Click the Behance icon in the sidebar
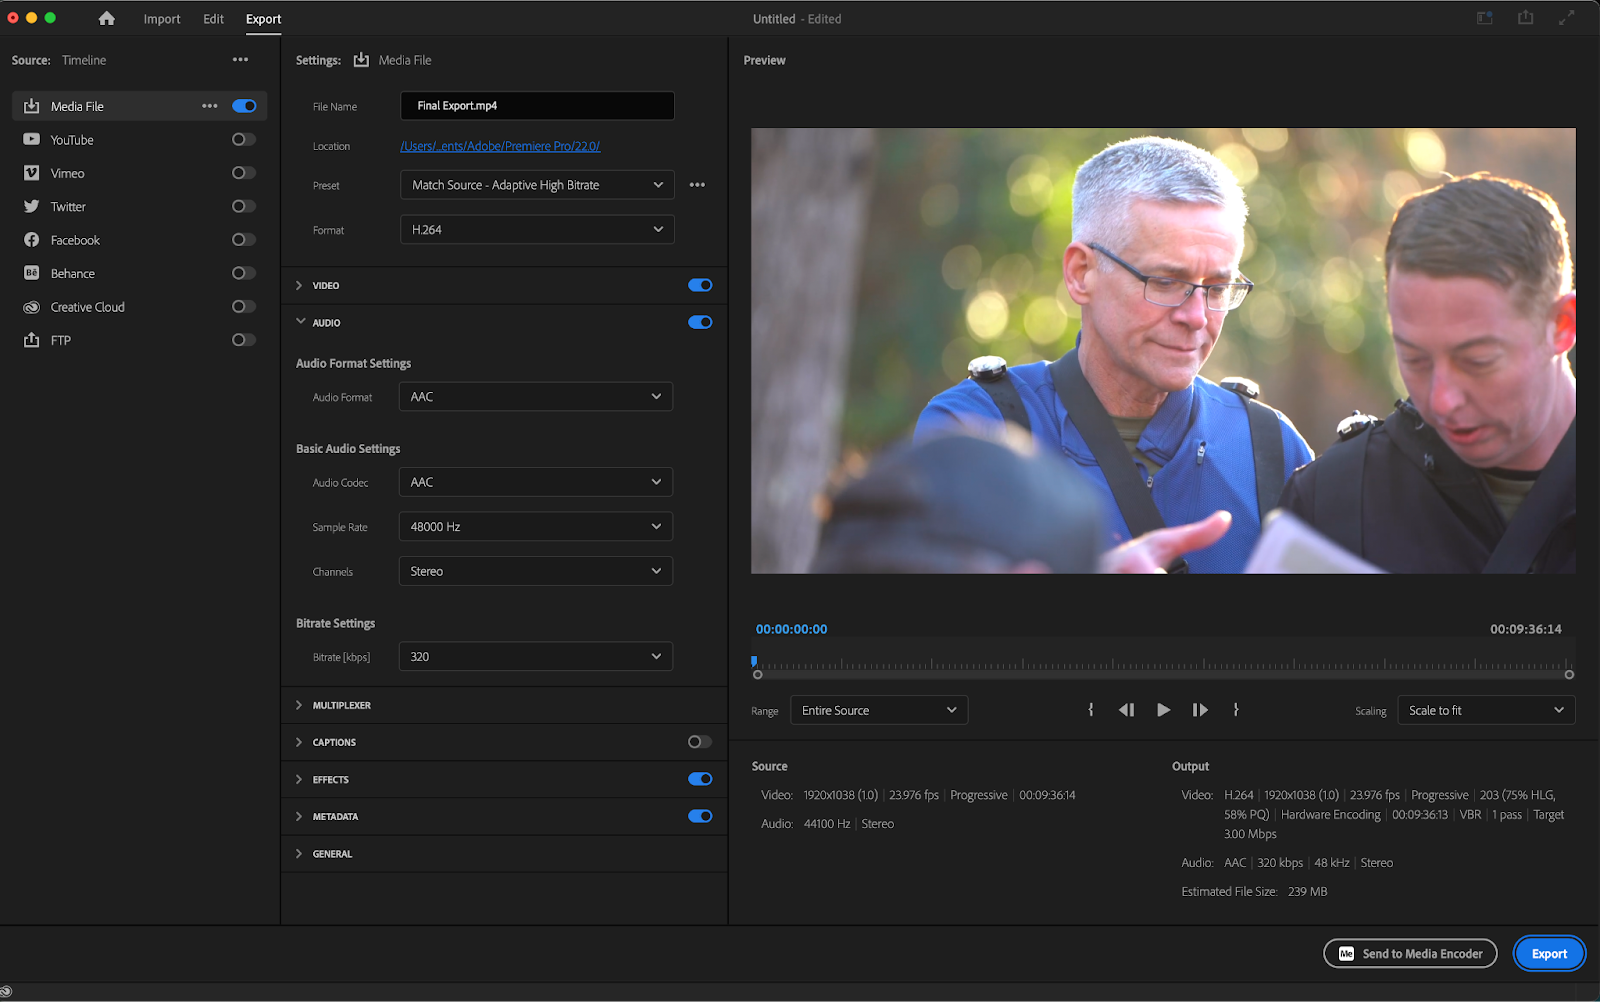The height and width of the screenshot is (1002, 1600). [31, 272]
